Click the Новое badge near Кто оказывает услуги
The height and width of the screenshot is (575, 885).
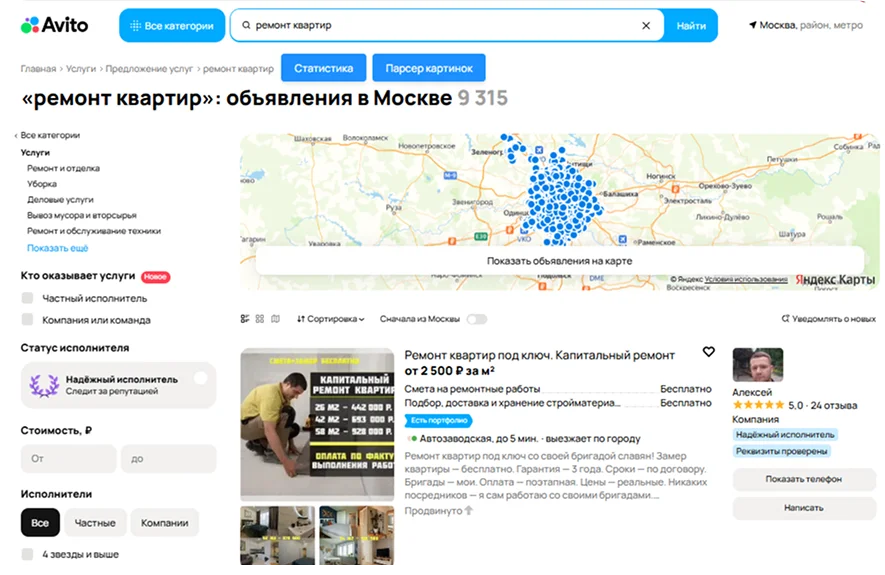(155, 276)
